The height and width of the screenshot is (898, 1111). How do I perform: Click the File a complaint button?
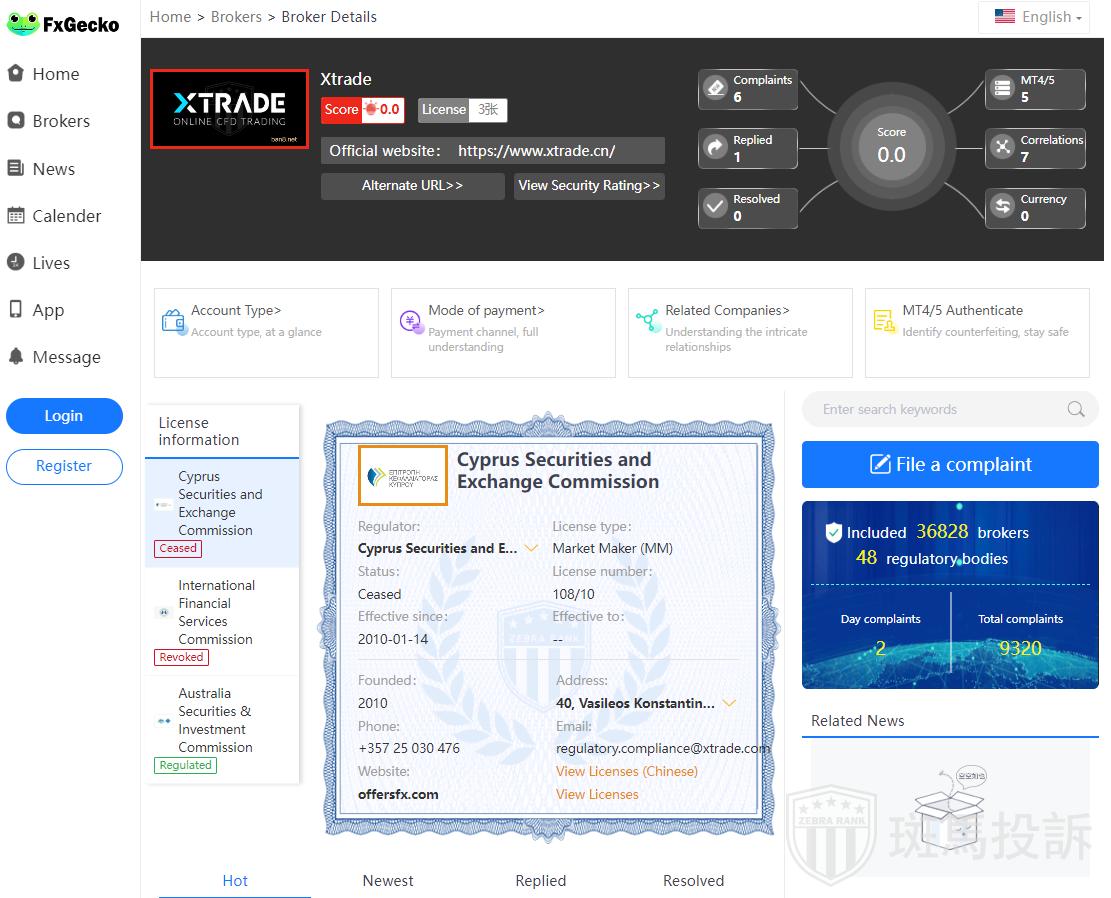click(949, 465)
